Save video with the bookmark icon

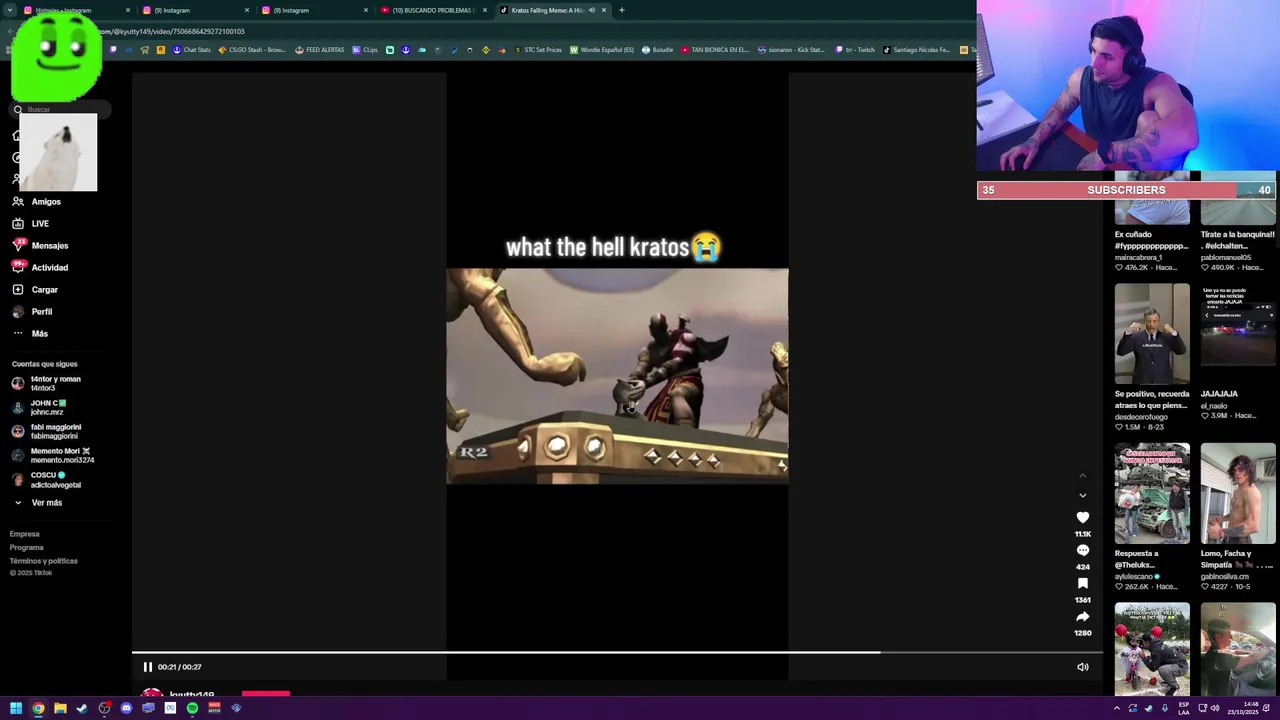click(x=1082, y=583)
